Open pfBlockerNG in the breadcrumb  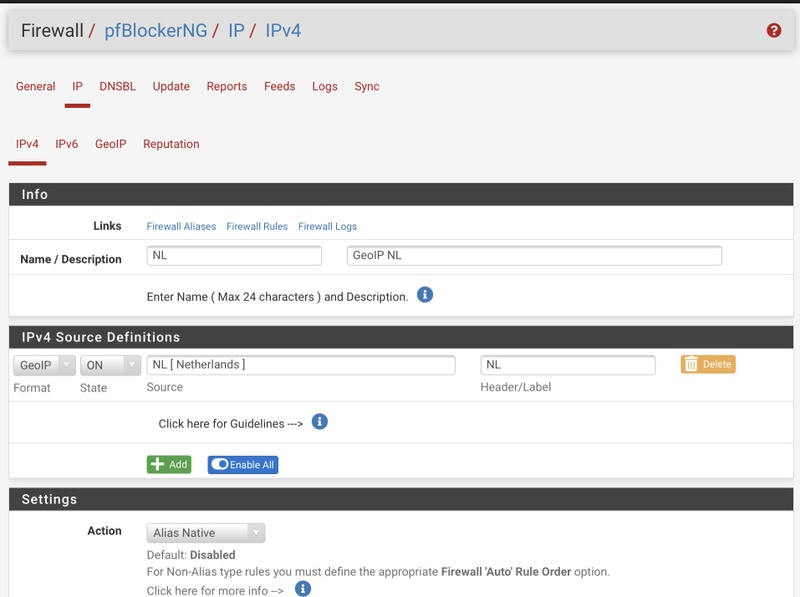coord(156,31)
